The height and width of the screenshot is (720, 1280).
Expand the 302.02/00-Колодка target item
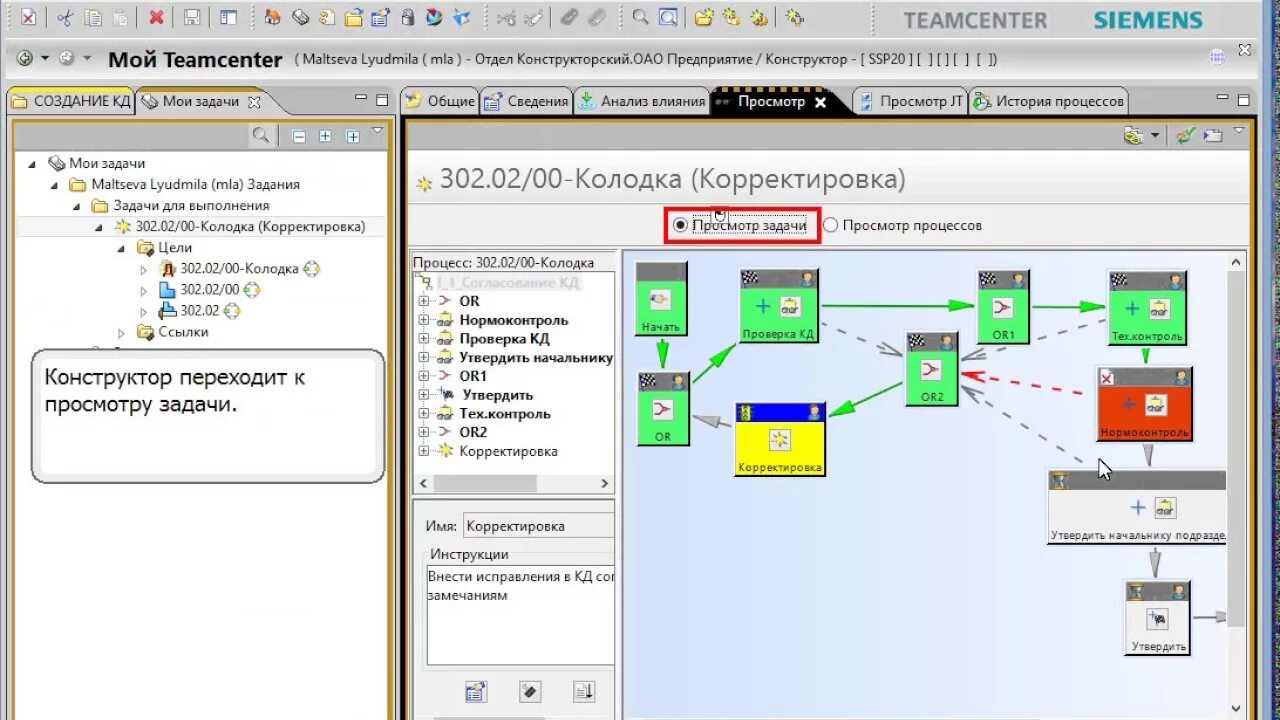coord(143,269)
